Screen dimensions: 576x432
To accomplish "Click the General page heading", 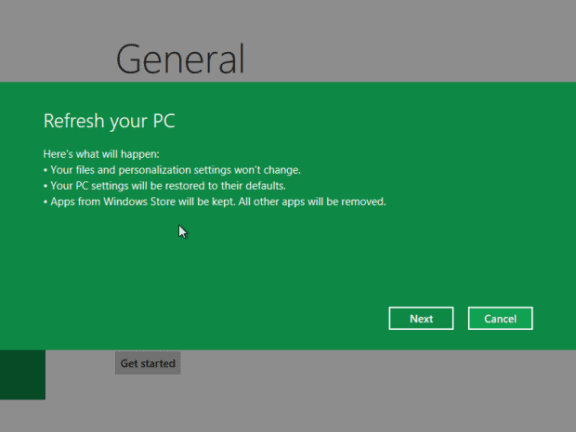I will coord(180,59).
